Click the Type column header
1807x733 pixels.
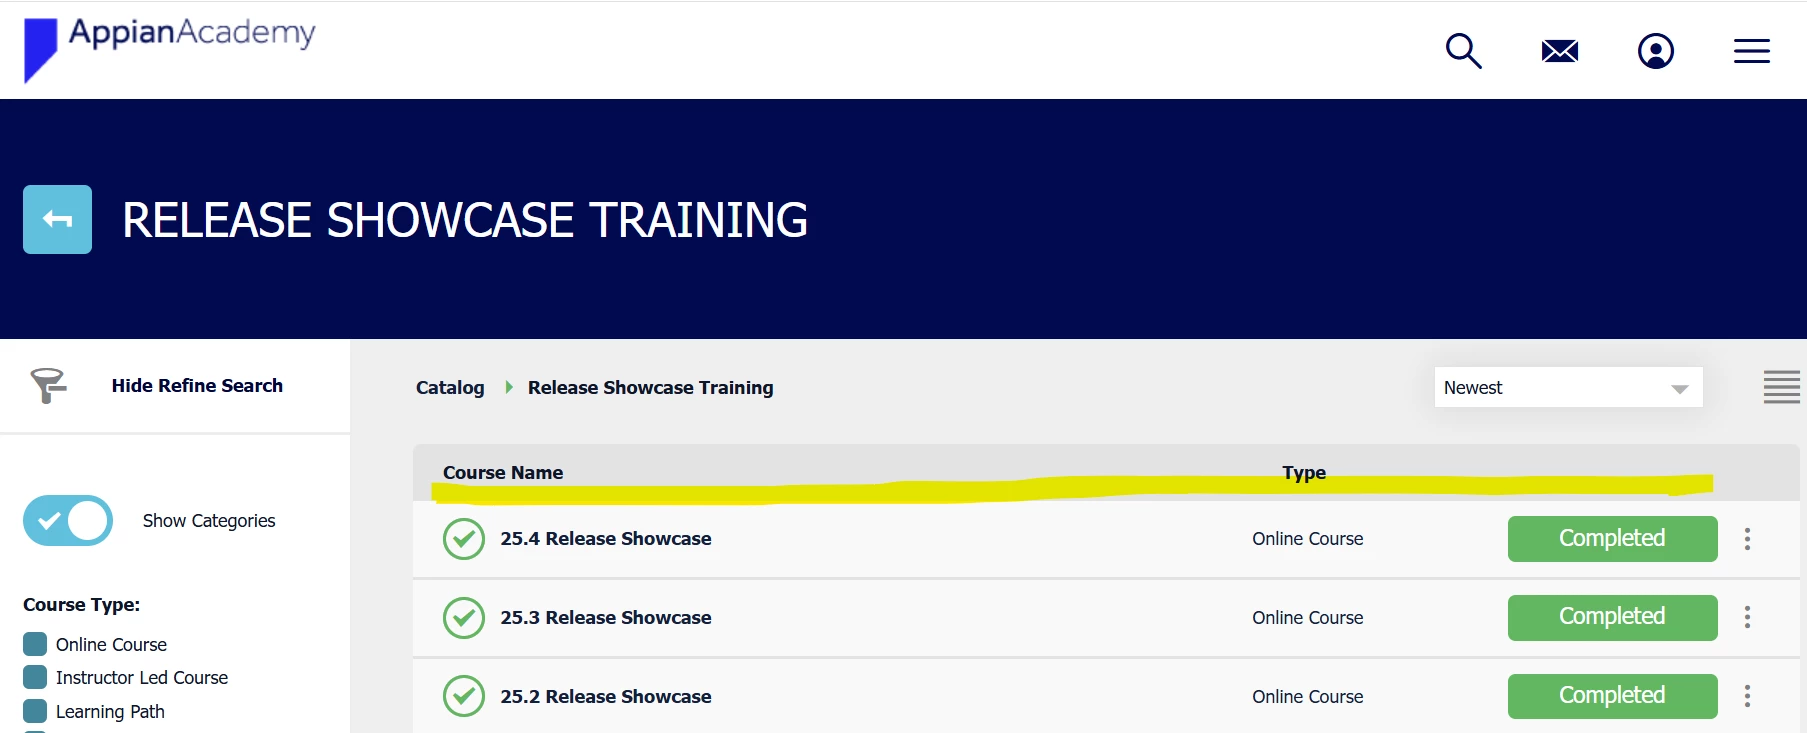point(1304,472)
